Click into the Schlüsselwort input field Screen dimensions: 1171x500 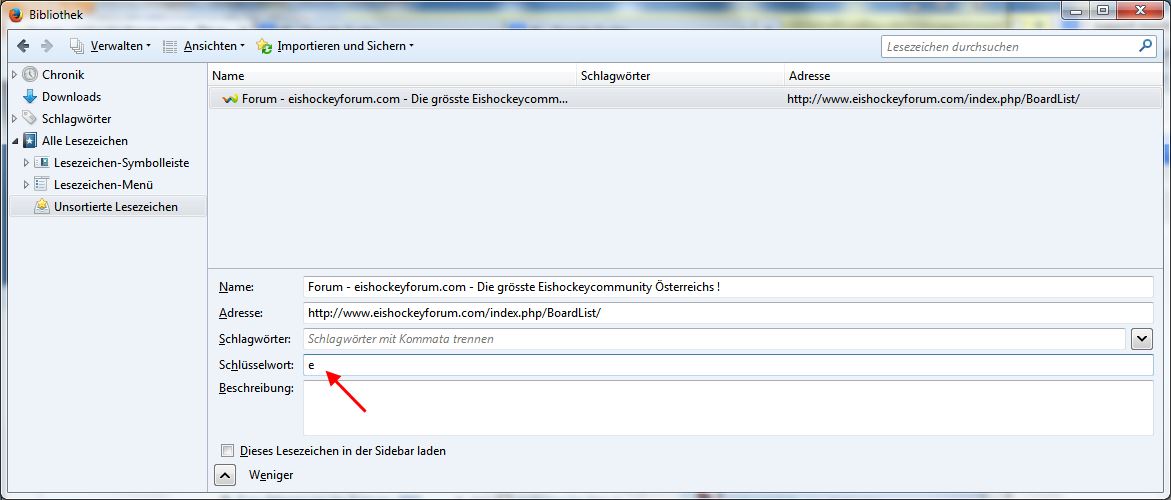pyautogui.click(x=728, y=366)
